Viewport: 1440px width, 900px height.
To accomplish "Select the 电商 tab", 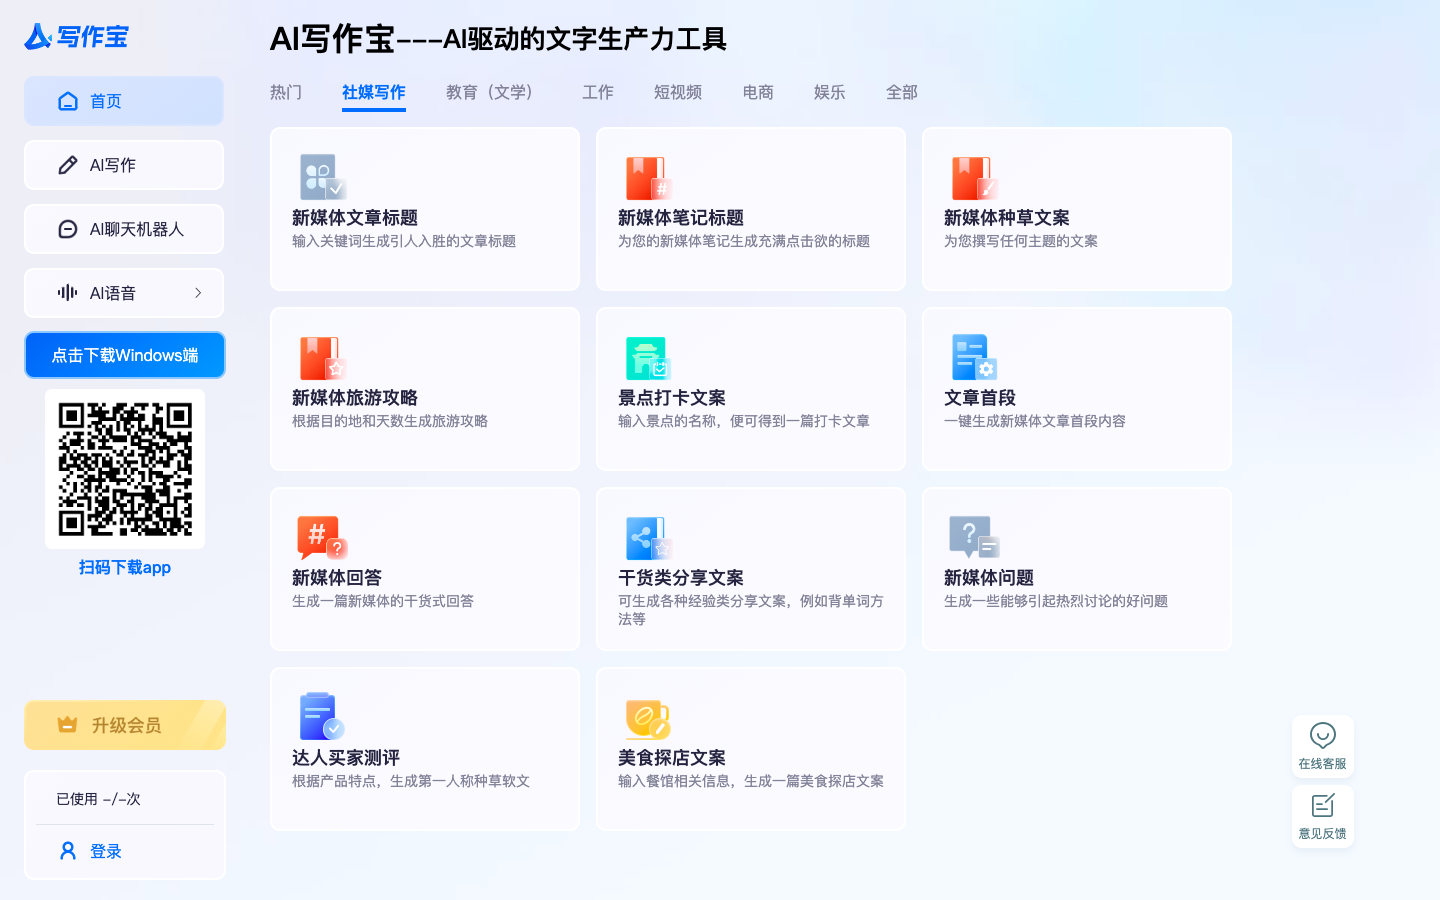I will tap(758, 92).
